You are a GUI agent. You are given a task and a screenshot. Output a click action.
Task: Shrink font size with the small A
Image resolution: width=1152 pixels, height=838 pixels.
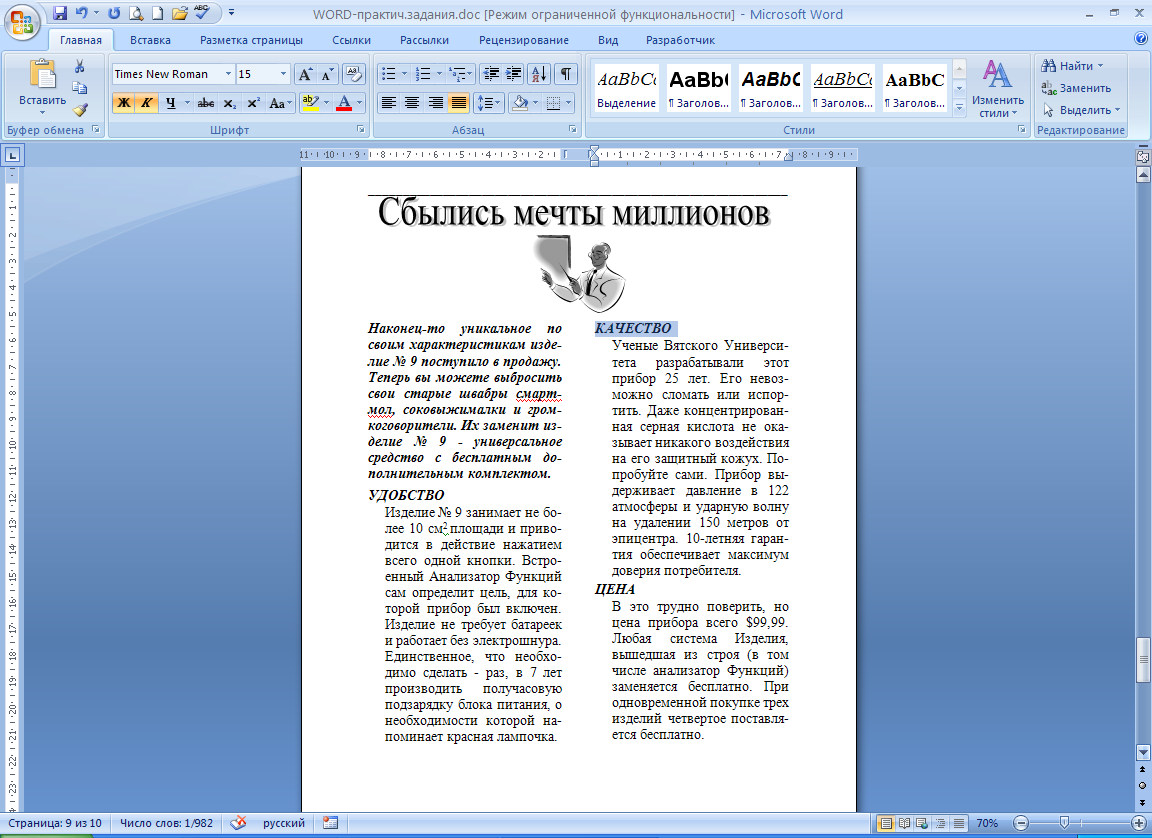(327, 74)
